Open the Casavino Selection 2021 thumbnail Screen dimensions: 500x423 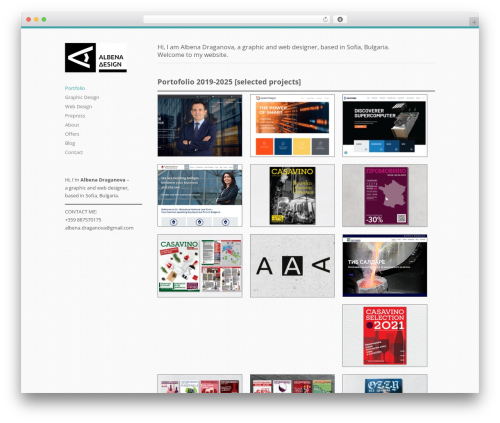pos(385,335)
